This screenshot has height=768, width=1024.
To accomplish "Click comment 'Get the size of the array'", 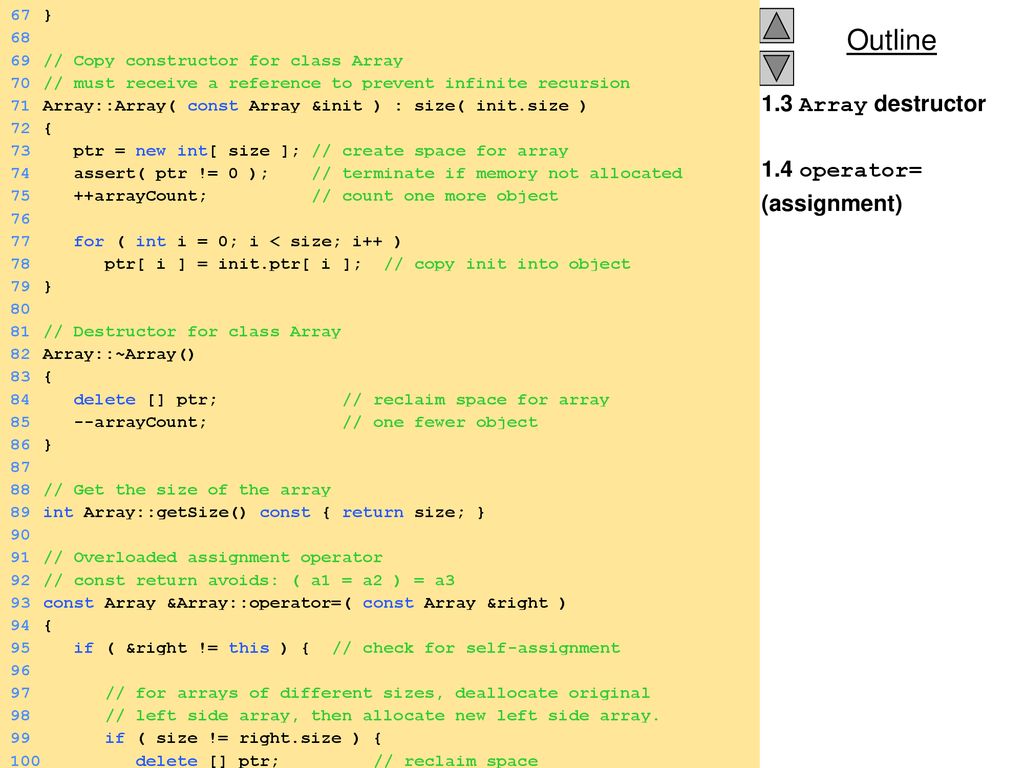I will click(187, 490).
